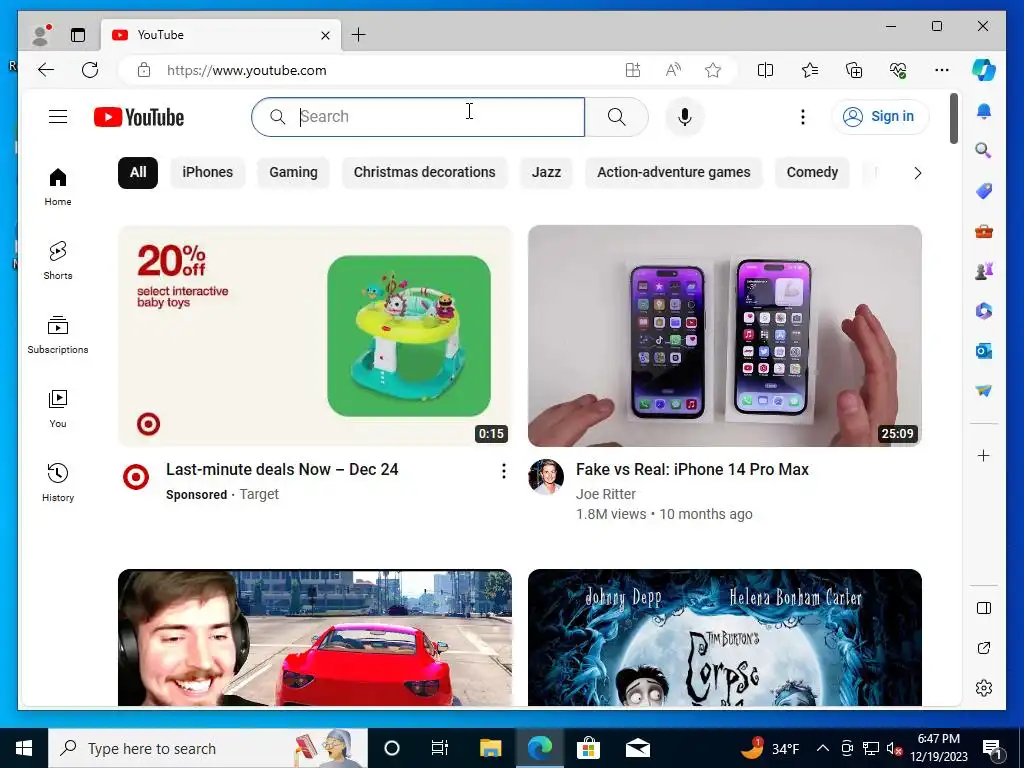Viewport: 1024px width, 768px height.
Task: Open the red car gaming video thumbnail
Action: pyautogui.click(x=315, y=637)
